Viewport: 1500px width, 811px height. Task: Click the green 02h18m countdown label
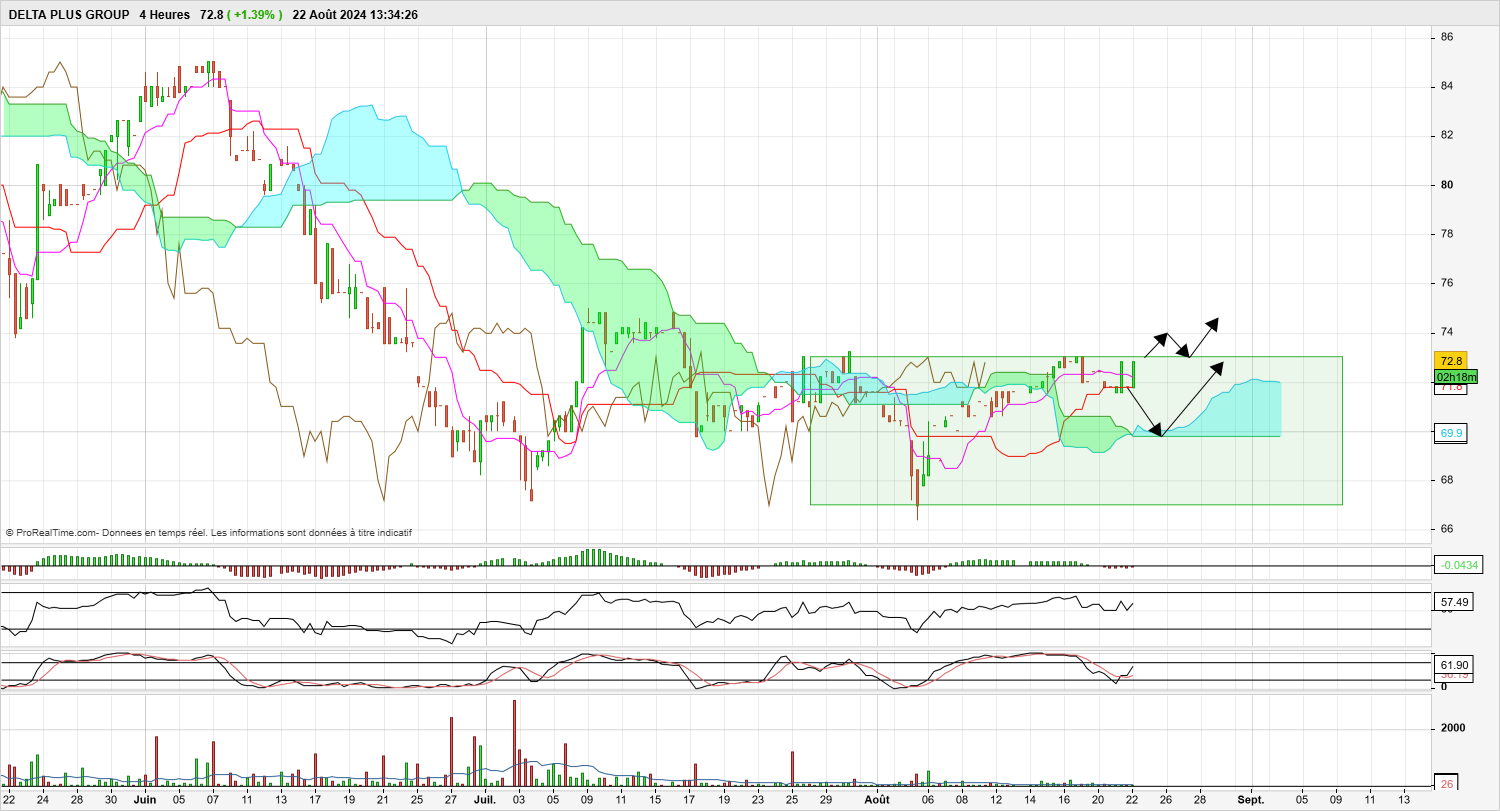pyautogui.click(x=1455, y=377)
